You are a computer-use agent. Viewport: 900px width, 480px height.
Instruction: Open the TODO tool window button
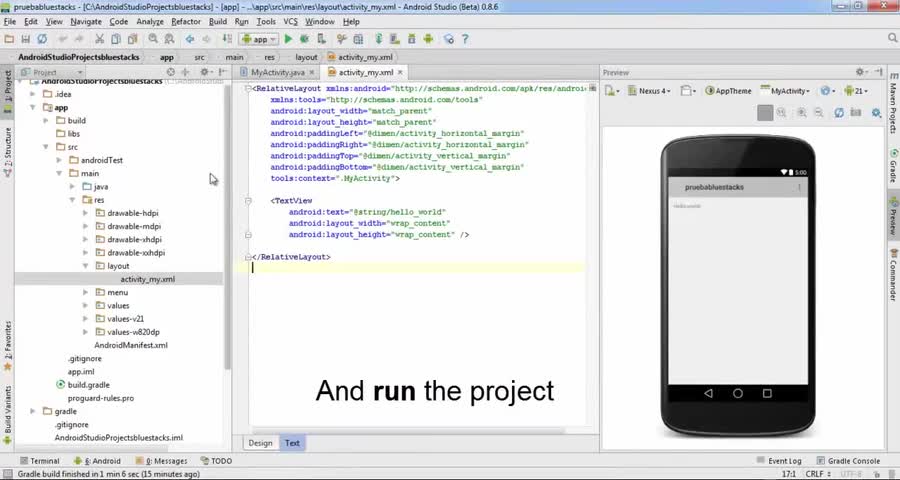(216, 460)
